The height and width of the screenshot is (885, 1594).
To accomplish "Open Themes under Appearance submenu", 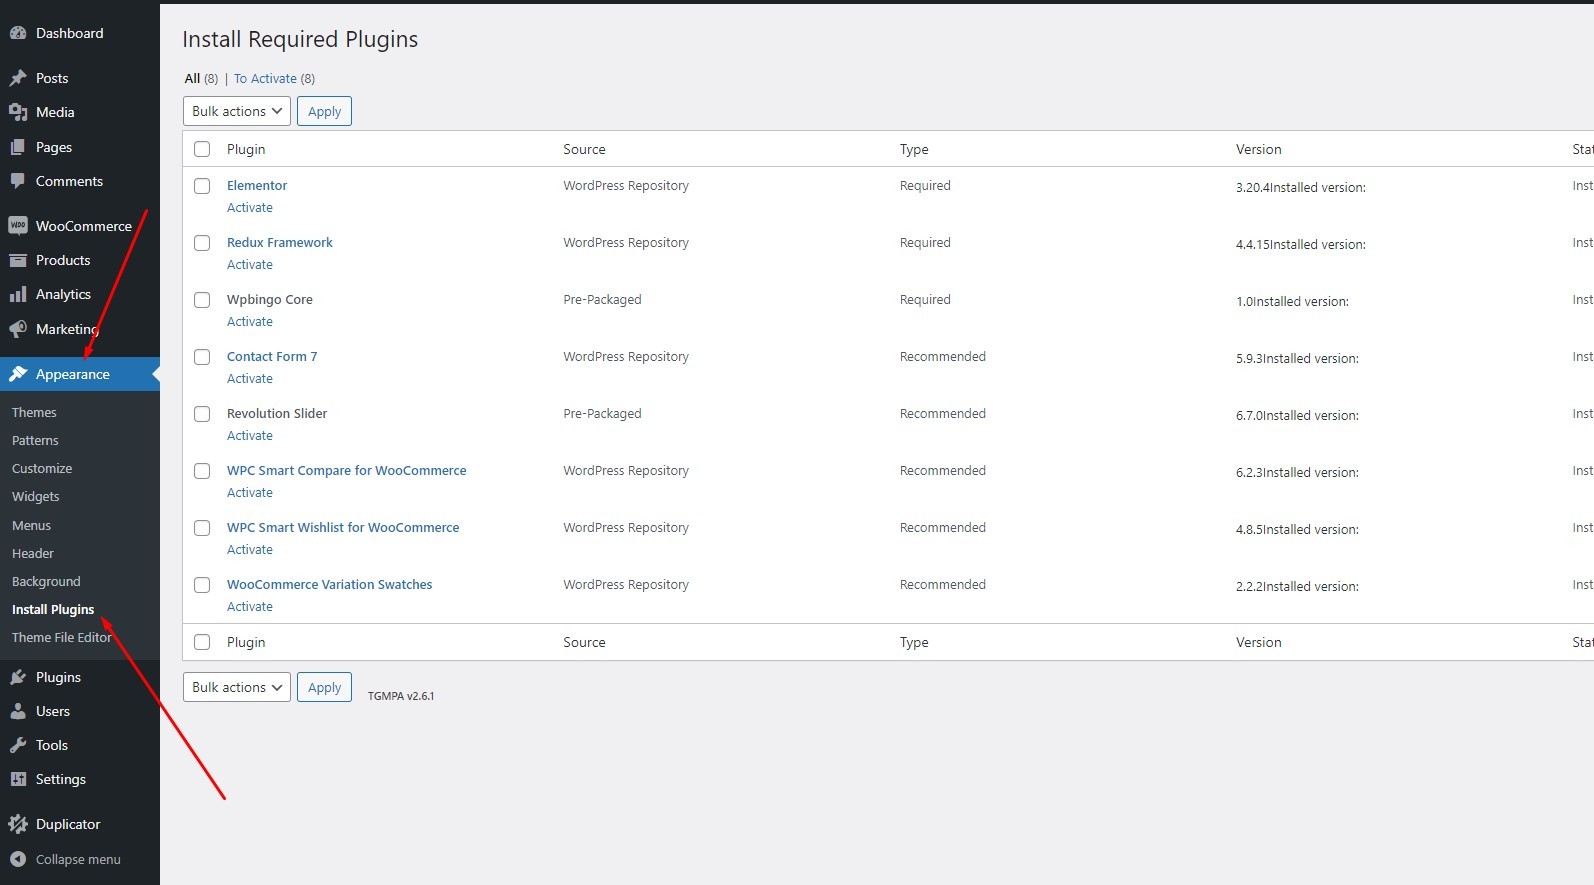I will 34,412.
